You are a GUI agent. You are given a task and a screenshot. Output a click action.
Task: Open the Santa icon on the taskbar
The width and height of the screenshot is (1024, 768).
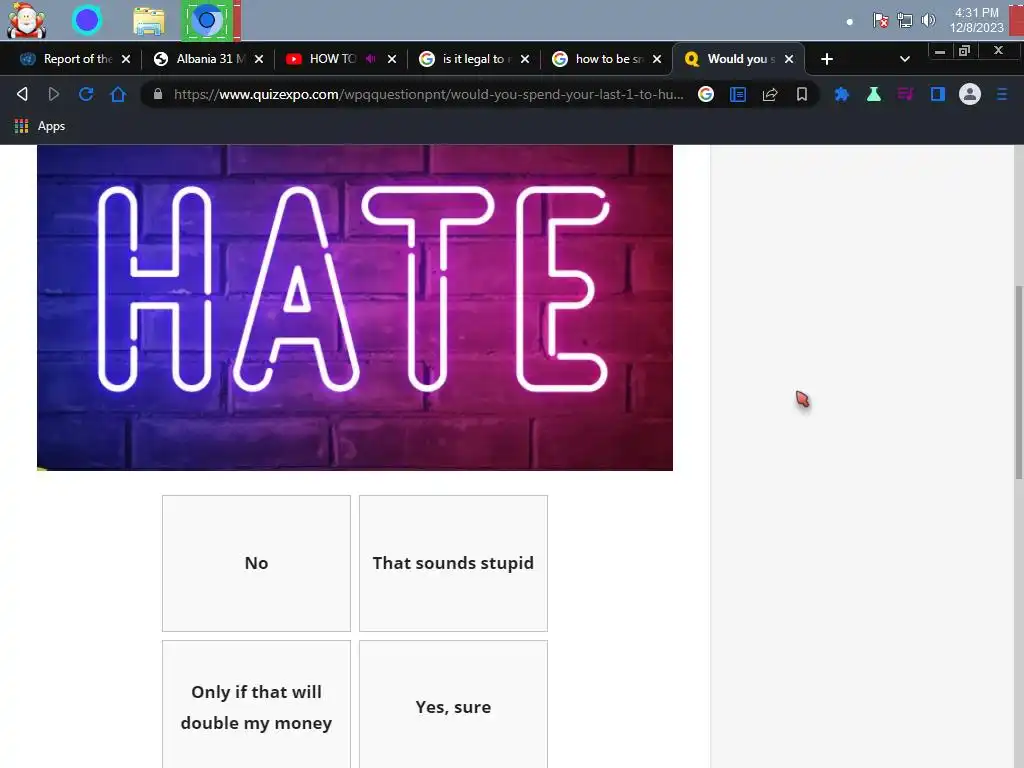(26, 20)
